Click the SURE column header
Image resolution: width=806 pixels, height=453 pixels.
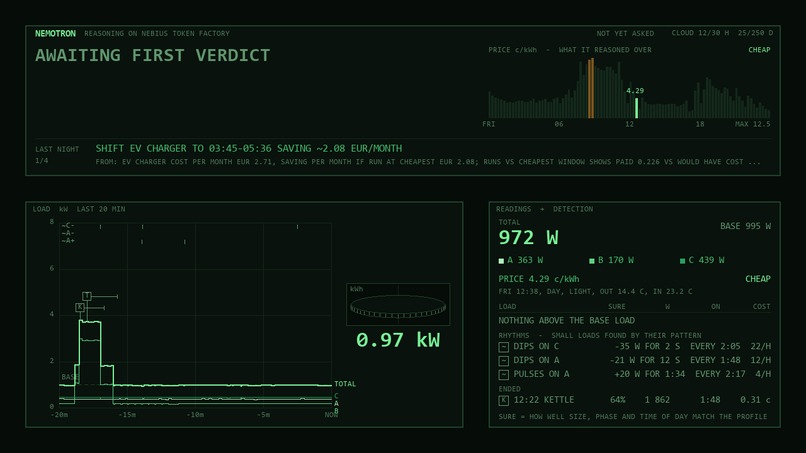point(617,306)
